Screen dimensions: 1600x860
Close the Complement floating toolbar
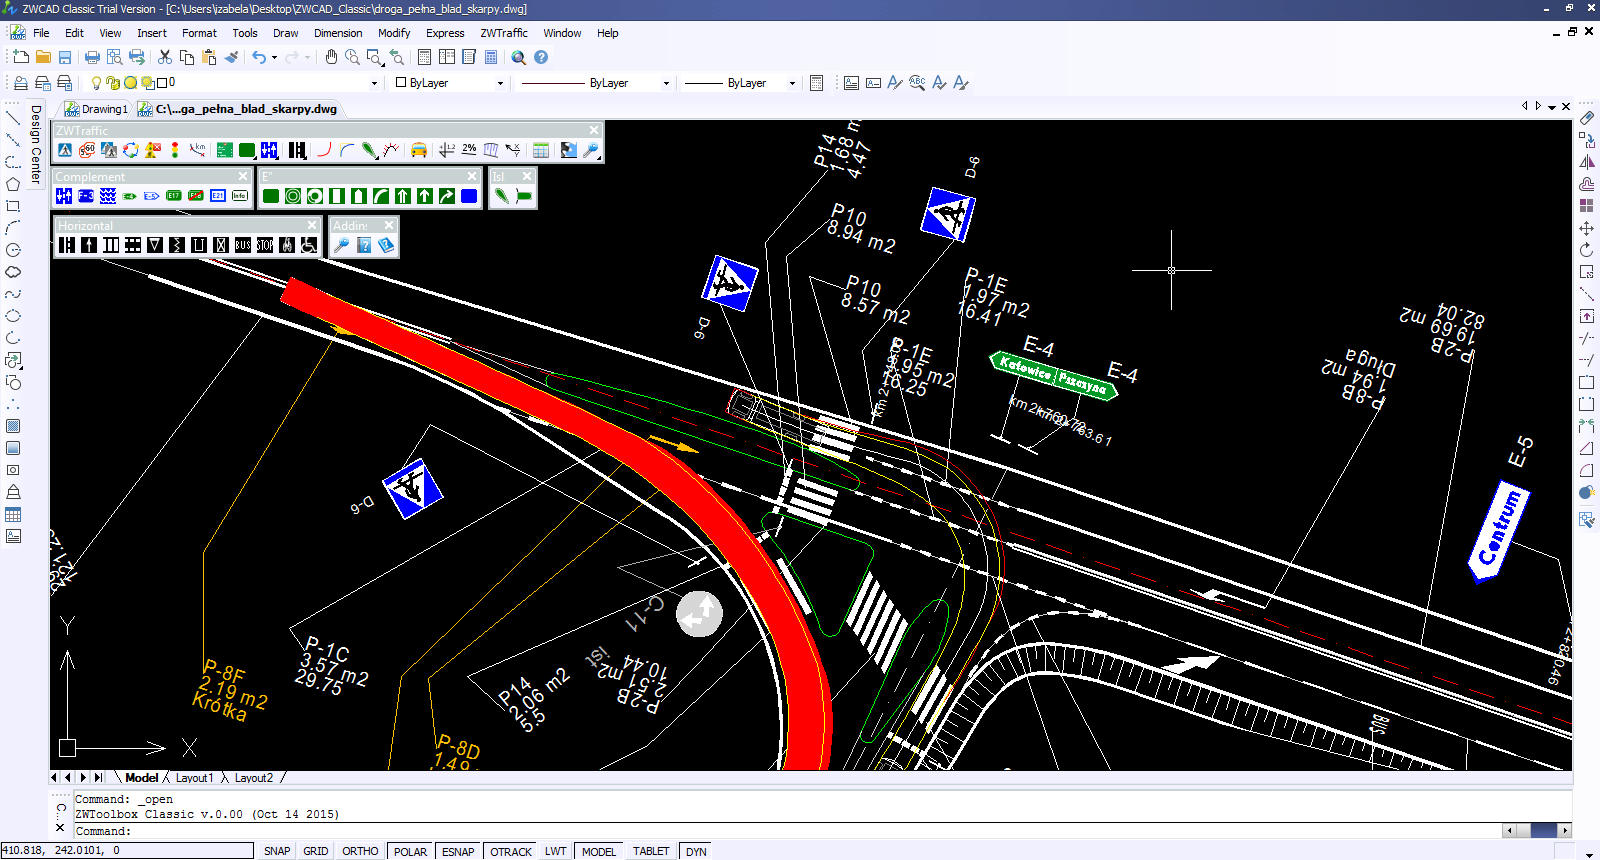(242, 176)
